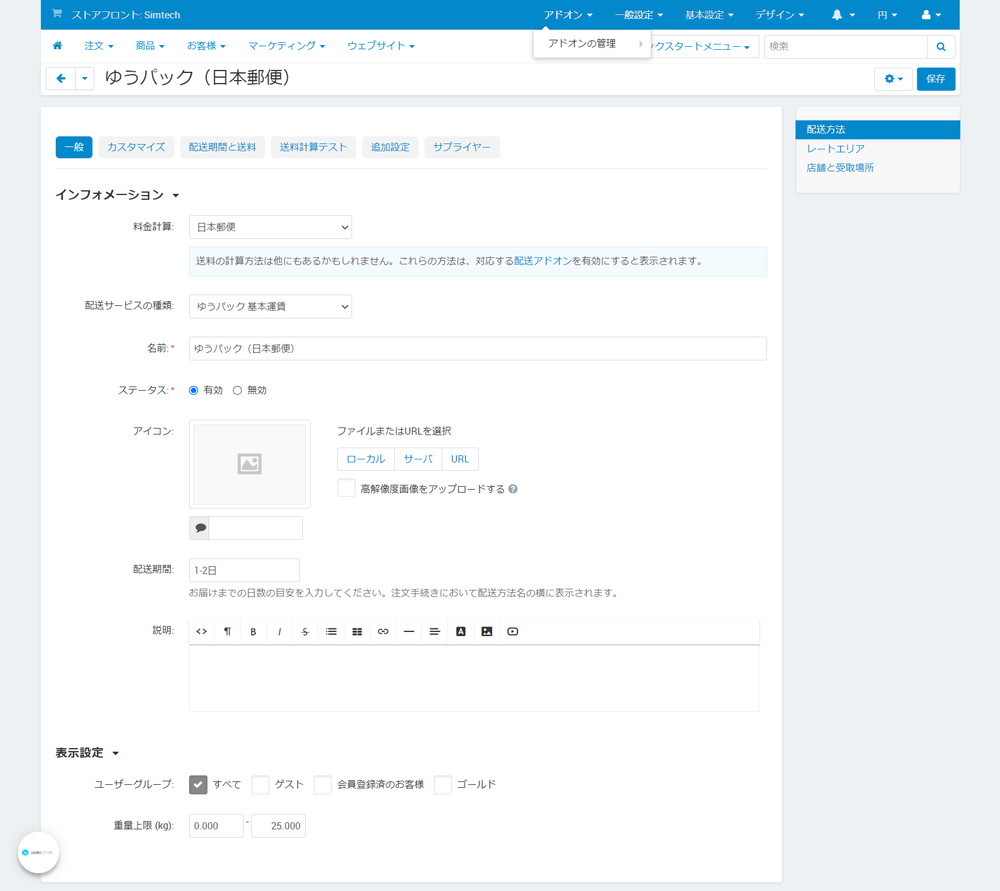
Task: Uncheck the すべて user group checkbox
Action: [x=198, y=784]
